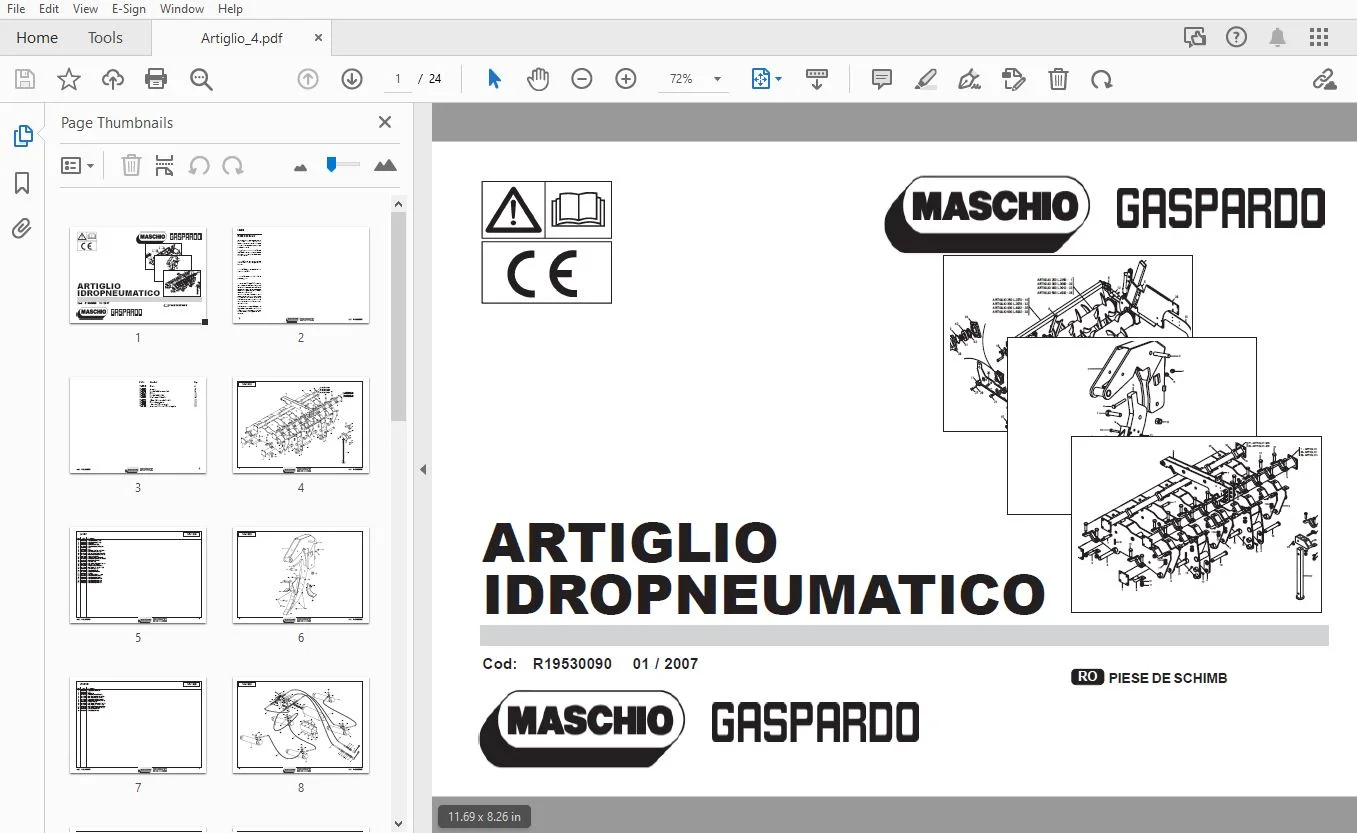The height and width of the screenshot is (833, 1357).
Task: Click the print pages icon in thumbnails panel
Action: point(165,166)
